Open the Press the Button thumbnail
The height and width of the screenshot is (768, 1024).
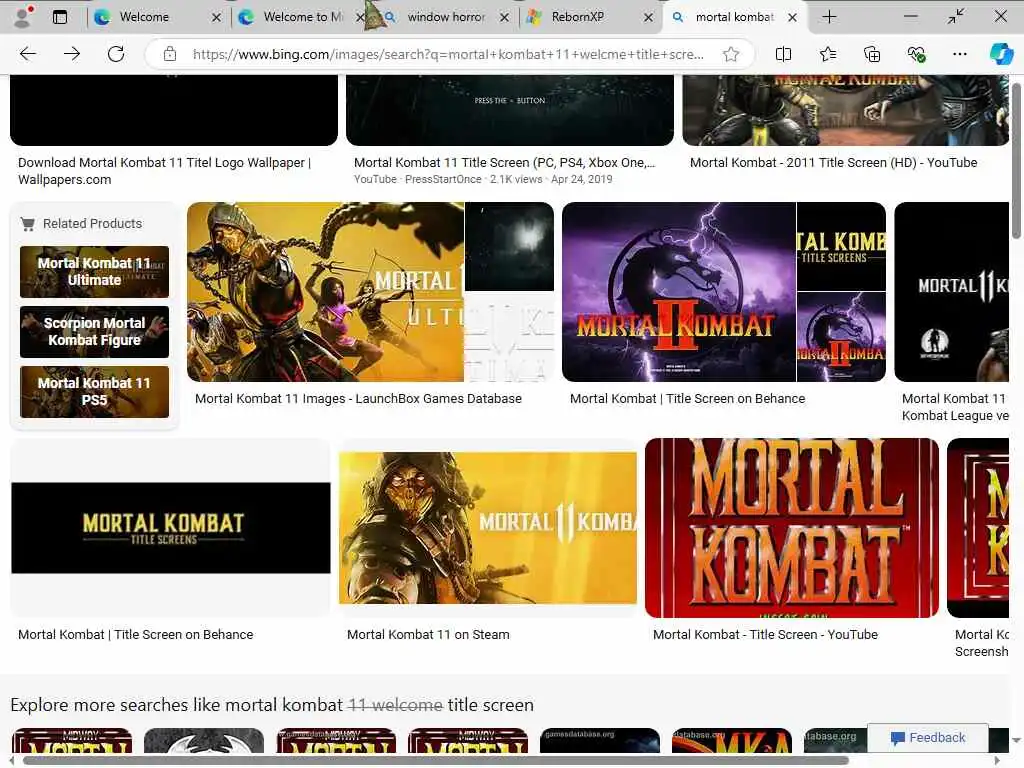509,110
